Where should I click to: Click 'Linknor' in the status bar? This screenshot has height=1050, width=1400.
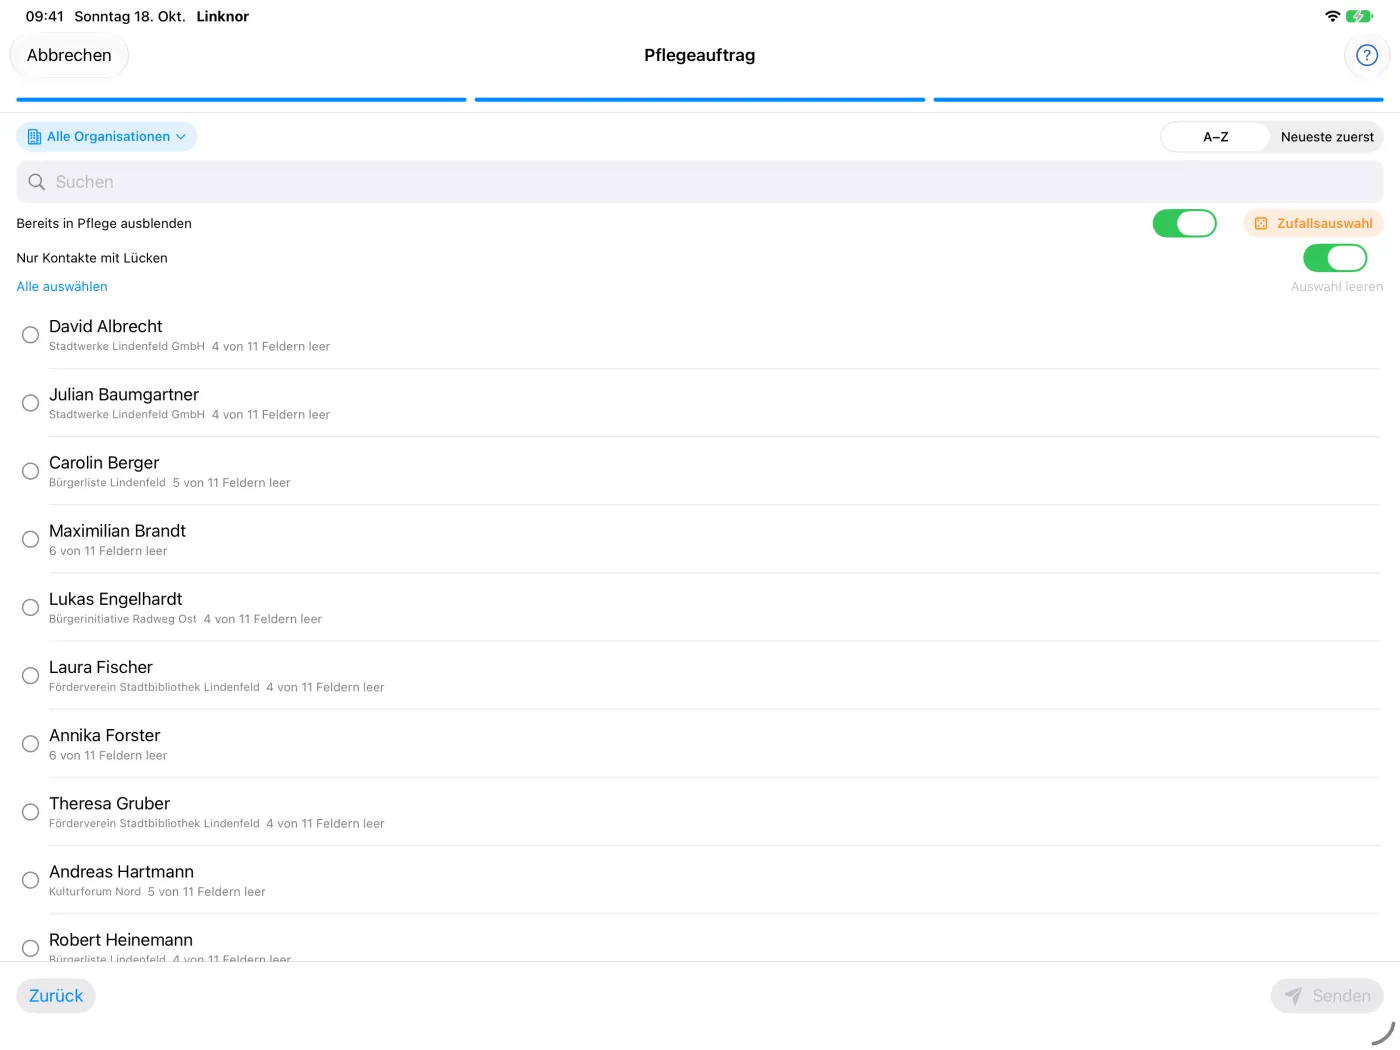[x=222, y=17]
